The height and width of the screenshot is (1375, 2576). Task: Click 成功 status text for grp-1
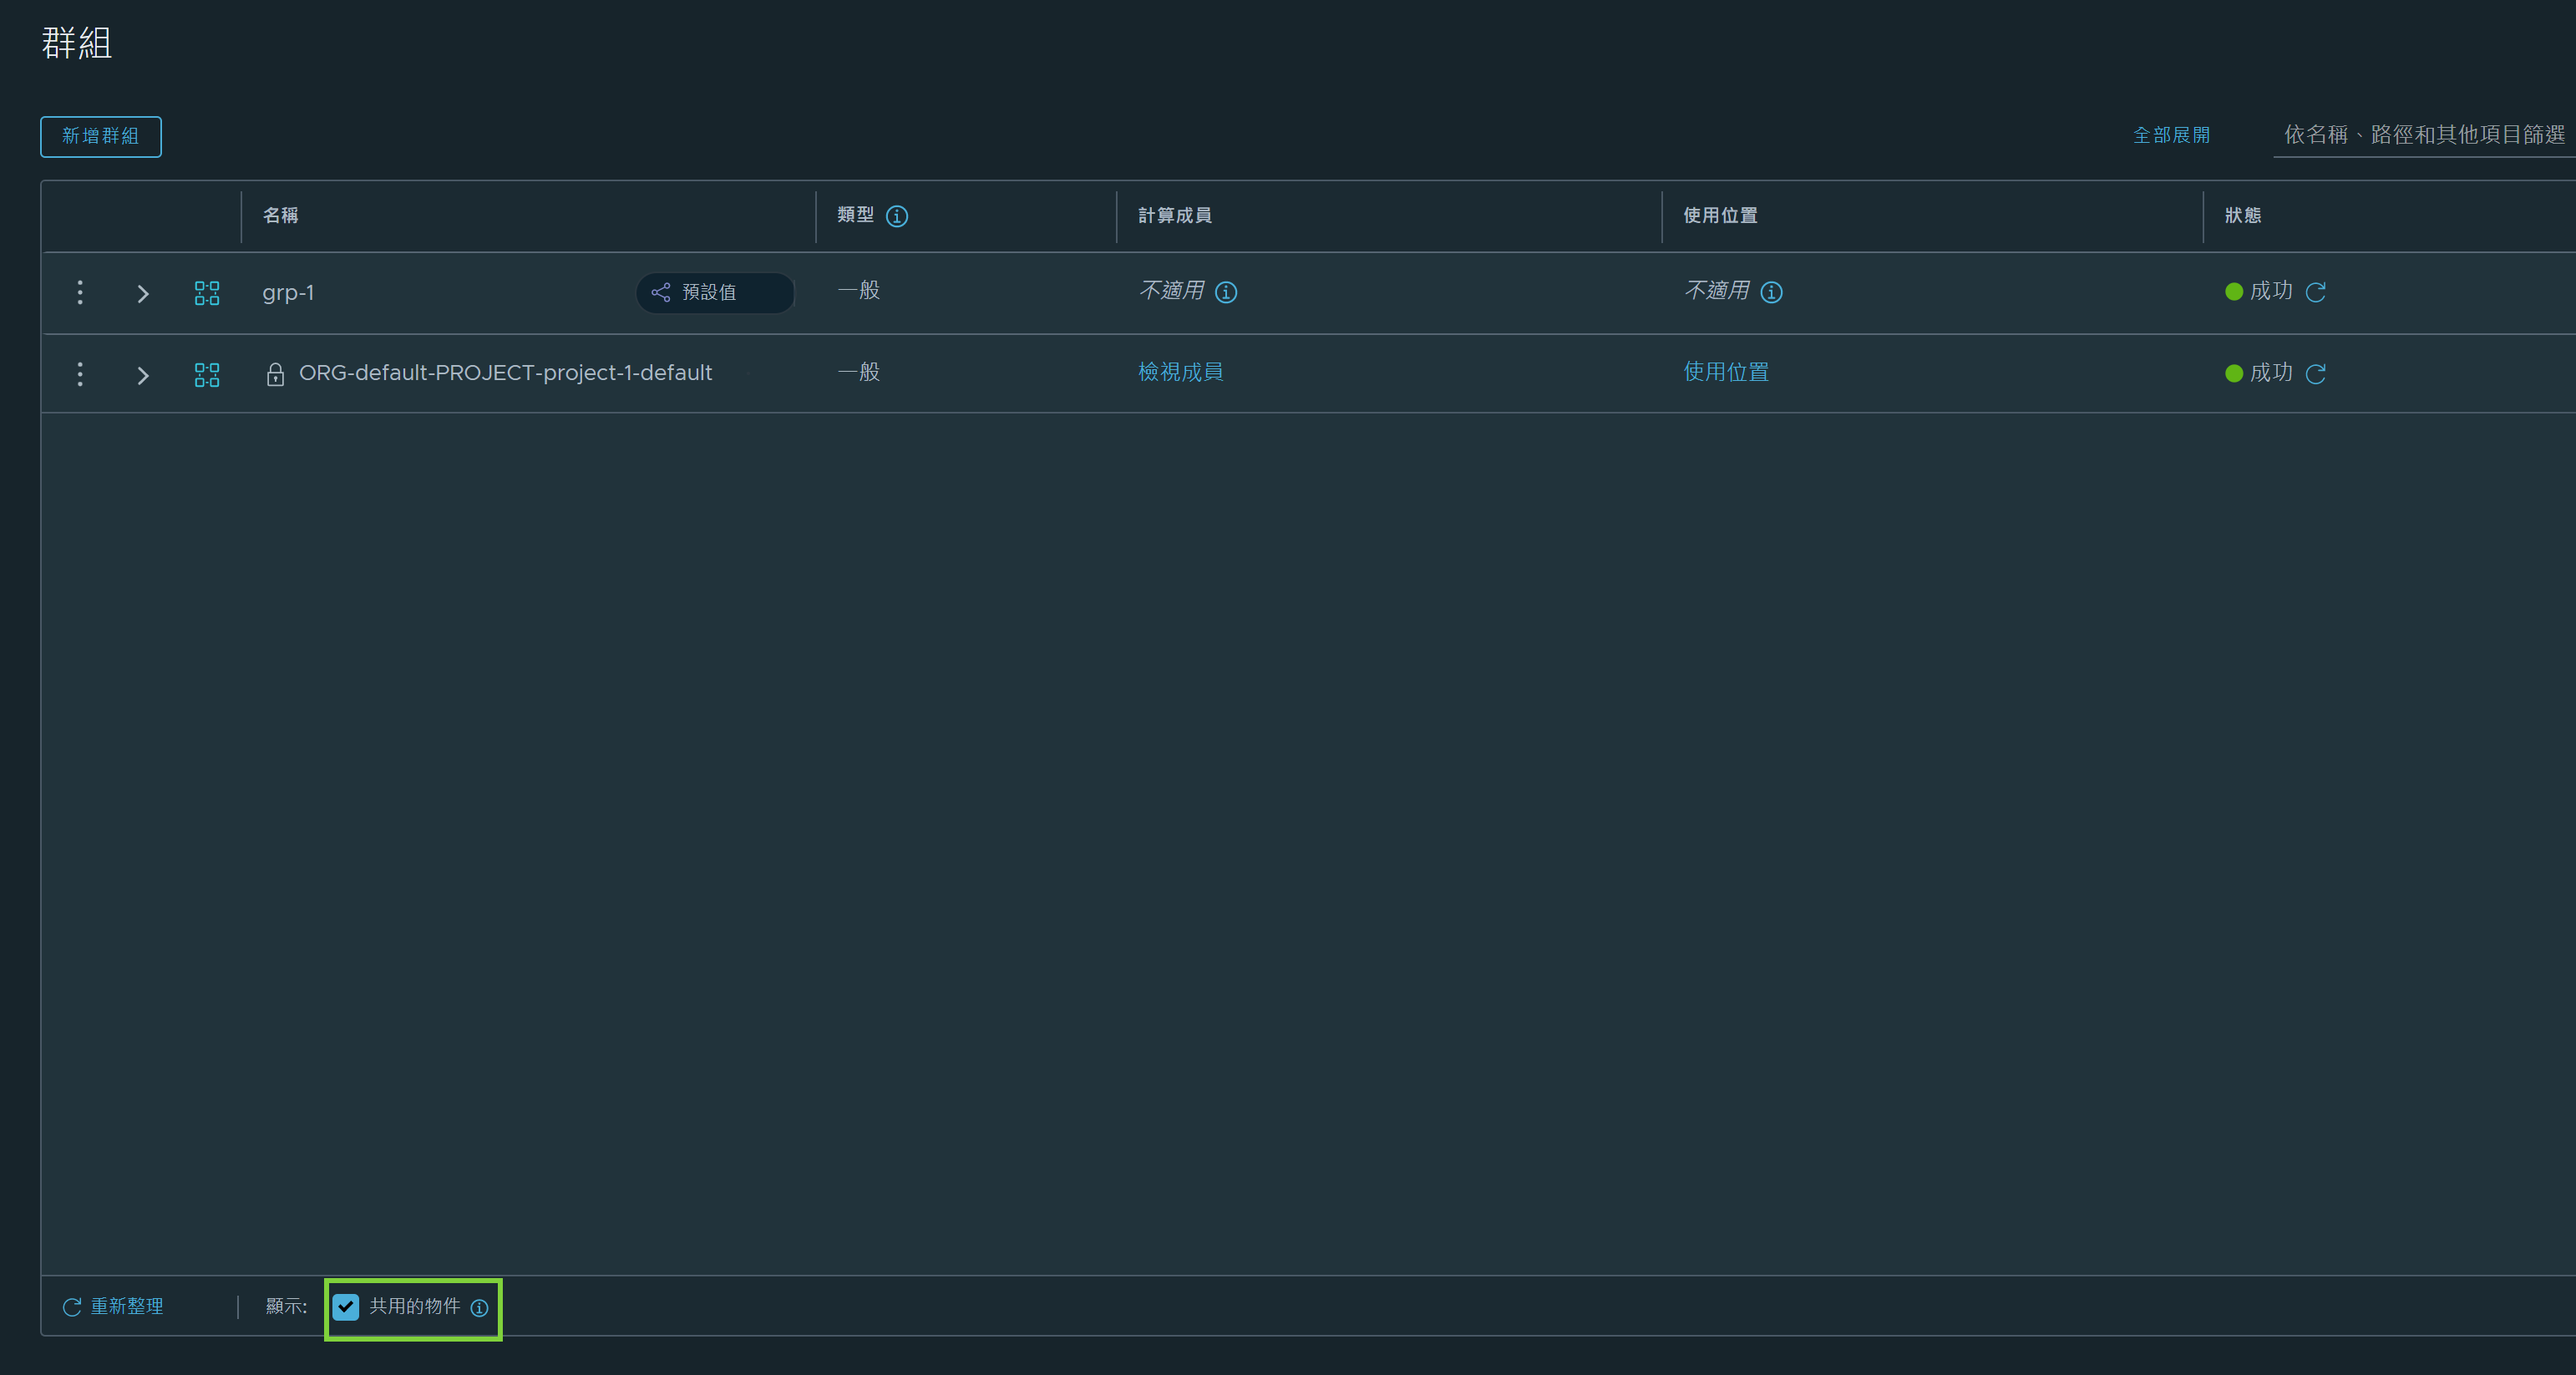[2271, 291]
